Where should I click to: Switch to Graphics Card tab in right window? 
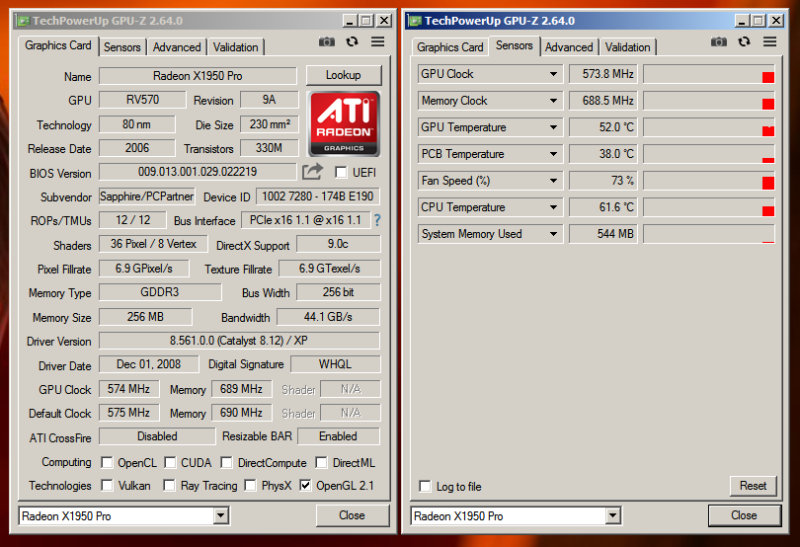point(450,47)
